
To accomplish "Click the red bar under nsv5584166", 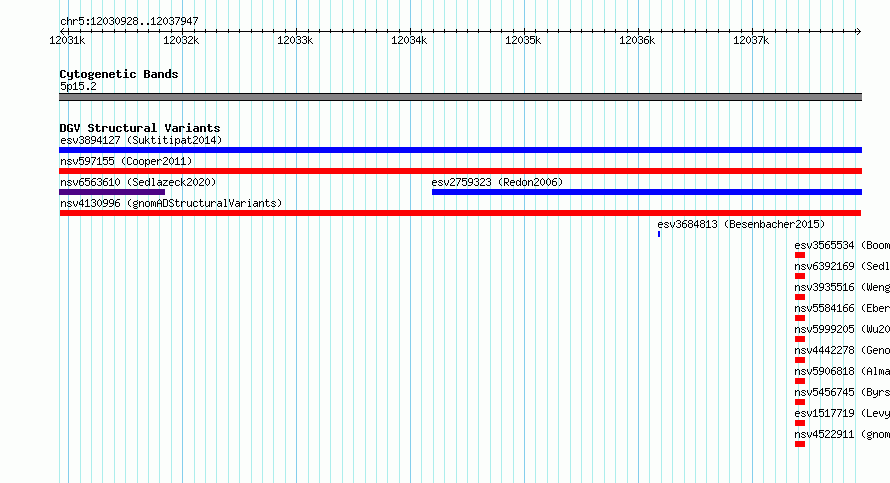I will point(800,318).
